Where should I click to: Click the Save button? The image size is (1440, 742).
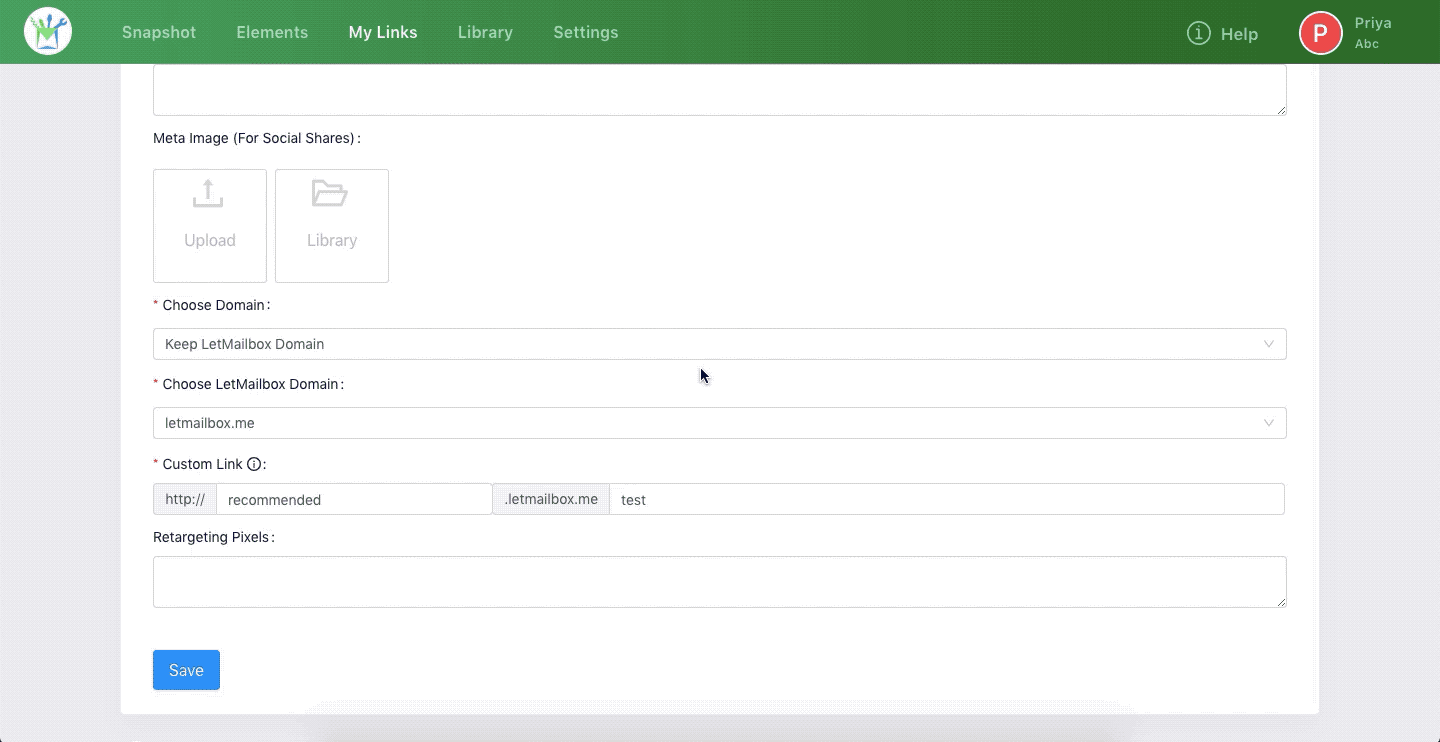pos(186,670)
